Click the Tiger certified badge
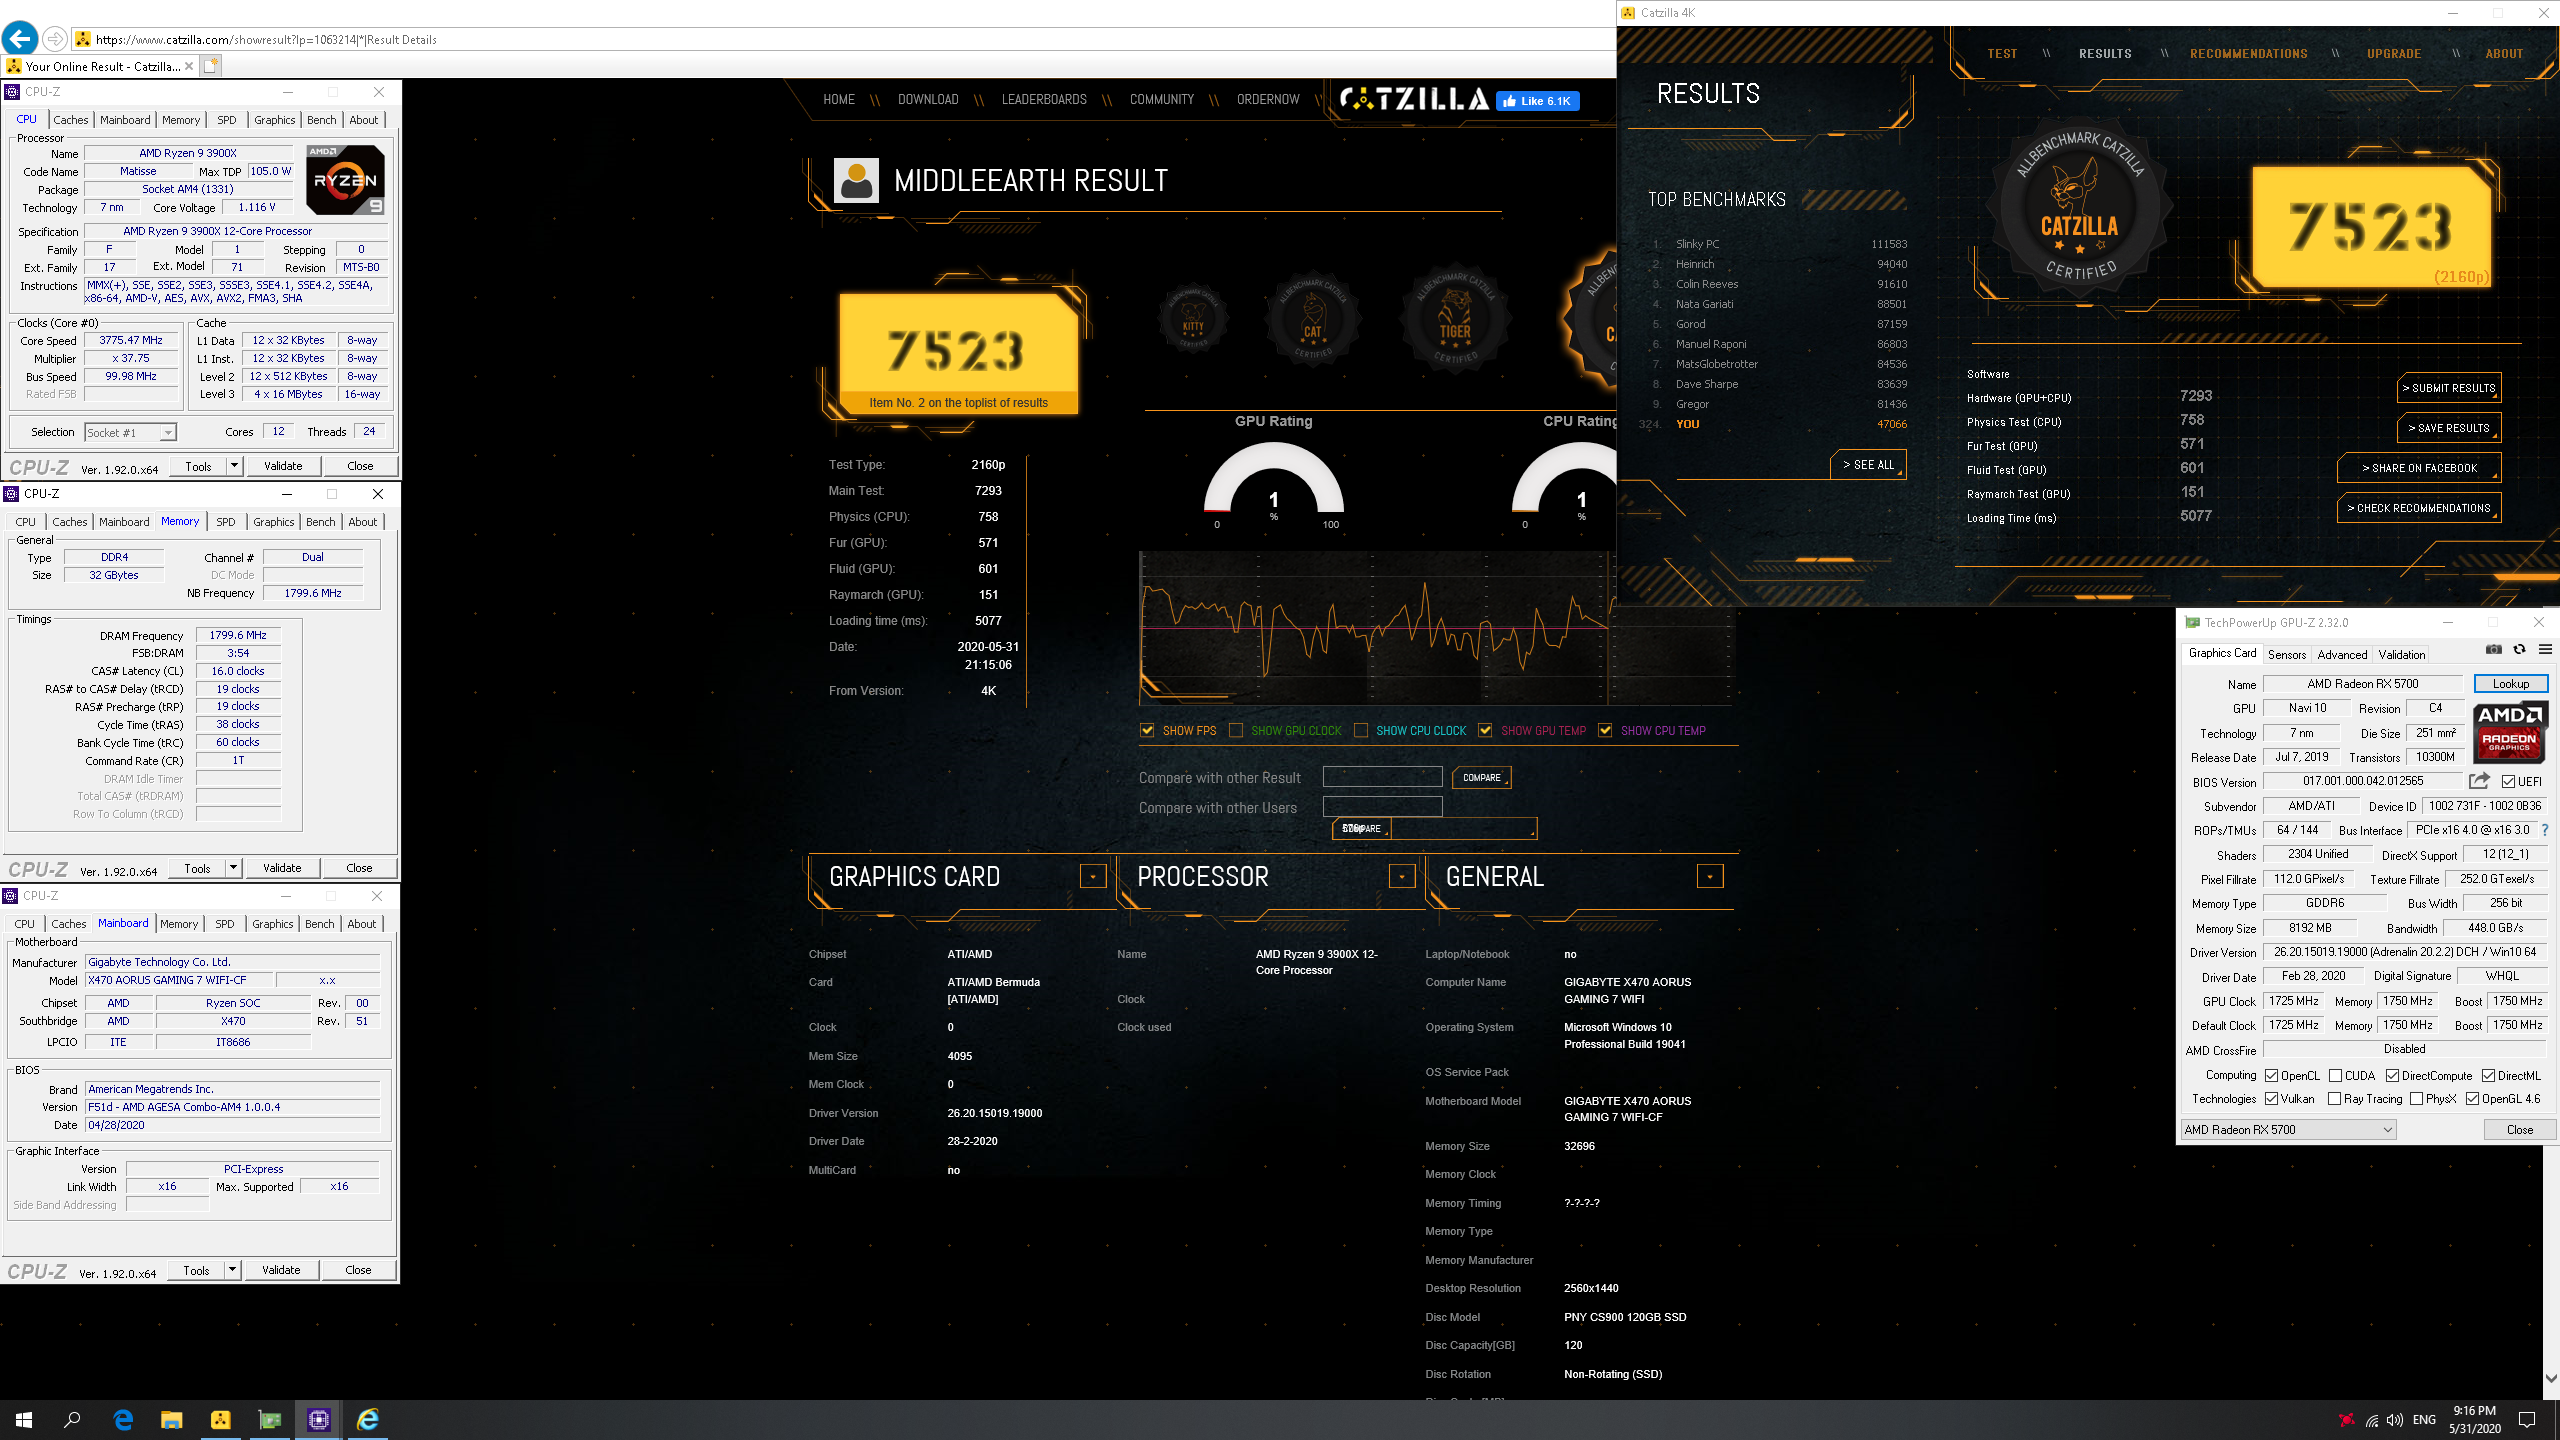The width and height of the screenshot is (2560, 1440). (x=1455, y=321)
